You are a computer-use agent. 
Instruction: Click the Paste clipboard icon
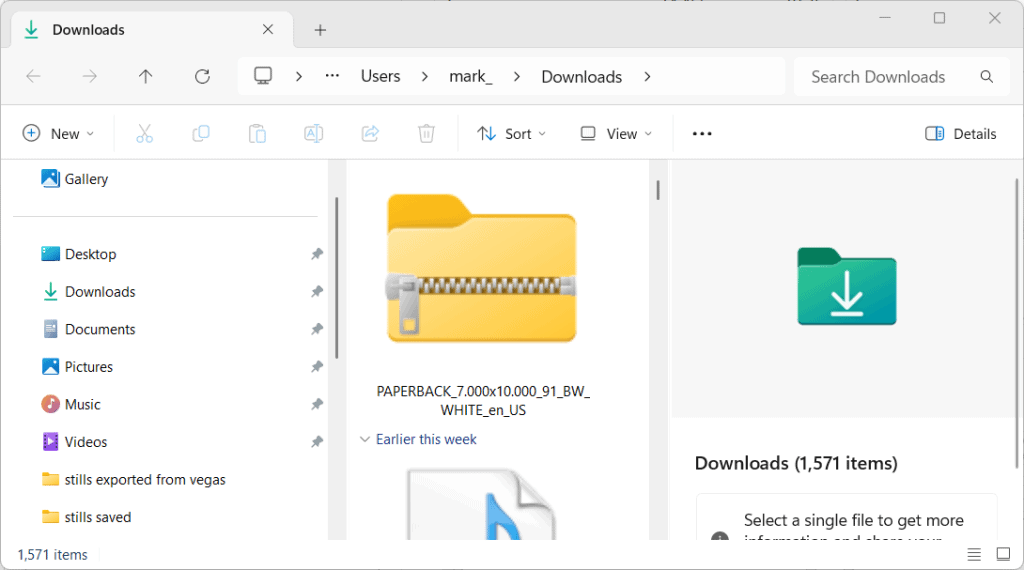coord(257,134)
